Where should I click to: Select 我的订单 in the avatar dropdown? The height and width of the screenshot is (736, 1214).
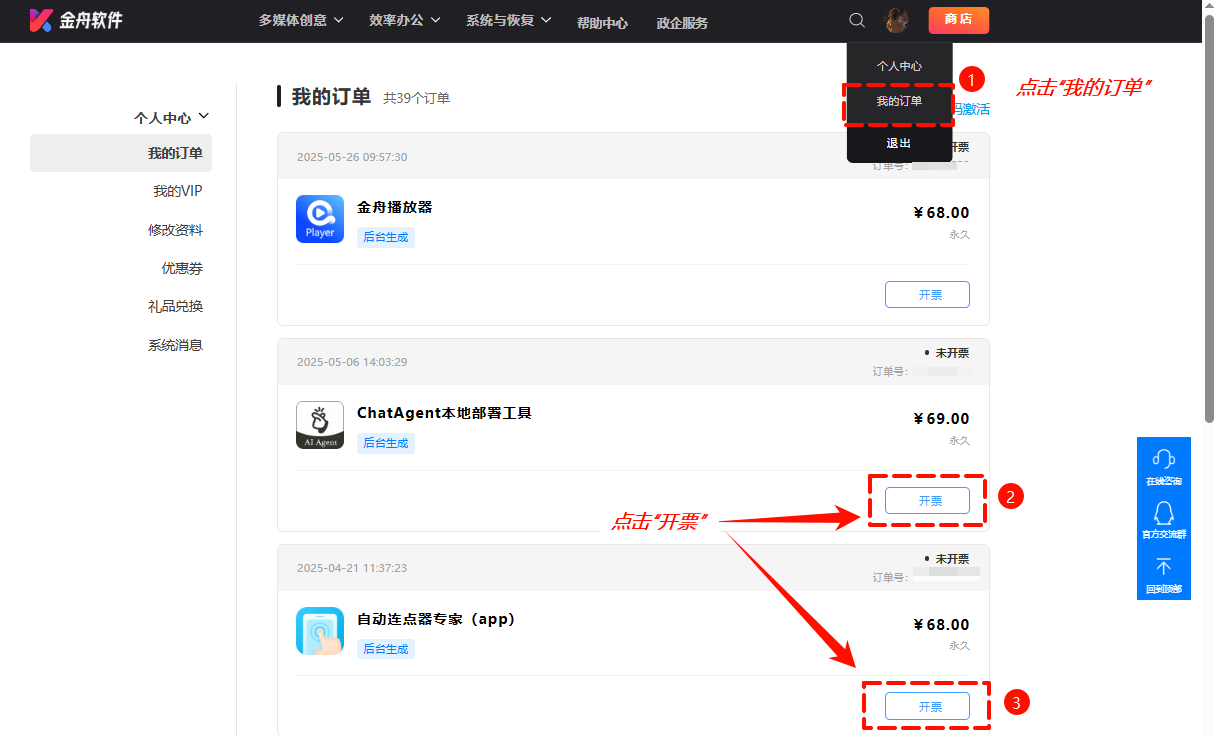click(899, 102)
